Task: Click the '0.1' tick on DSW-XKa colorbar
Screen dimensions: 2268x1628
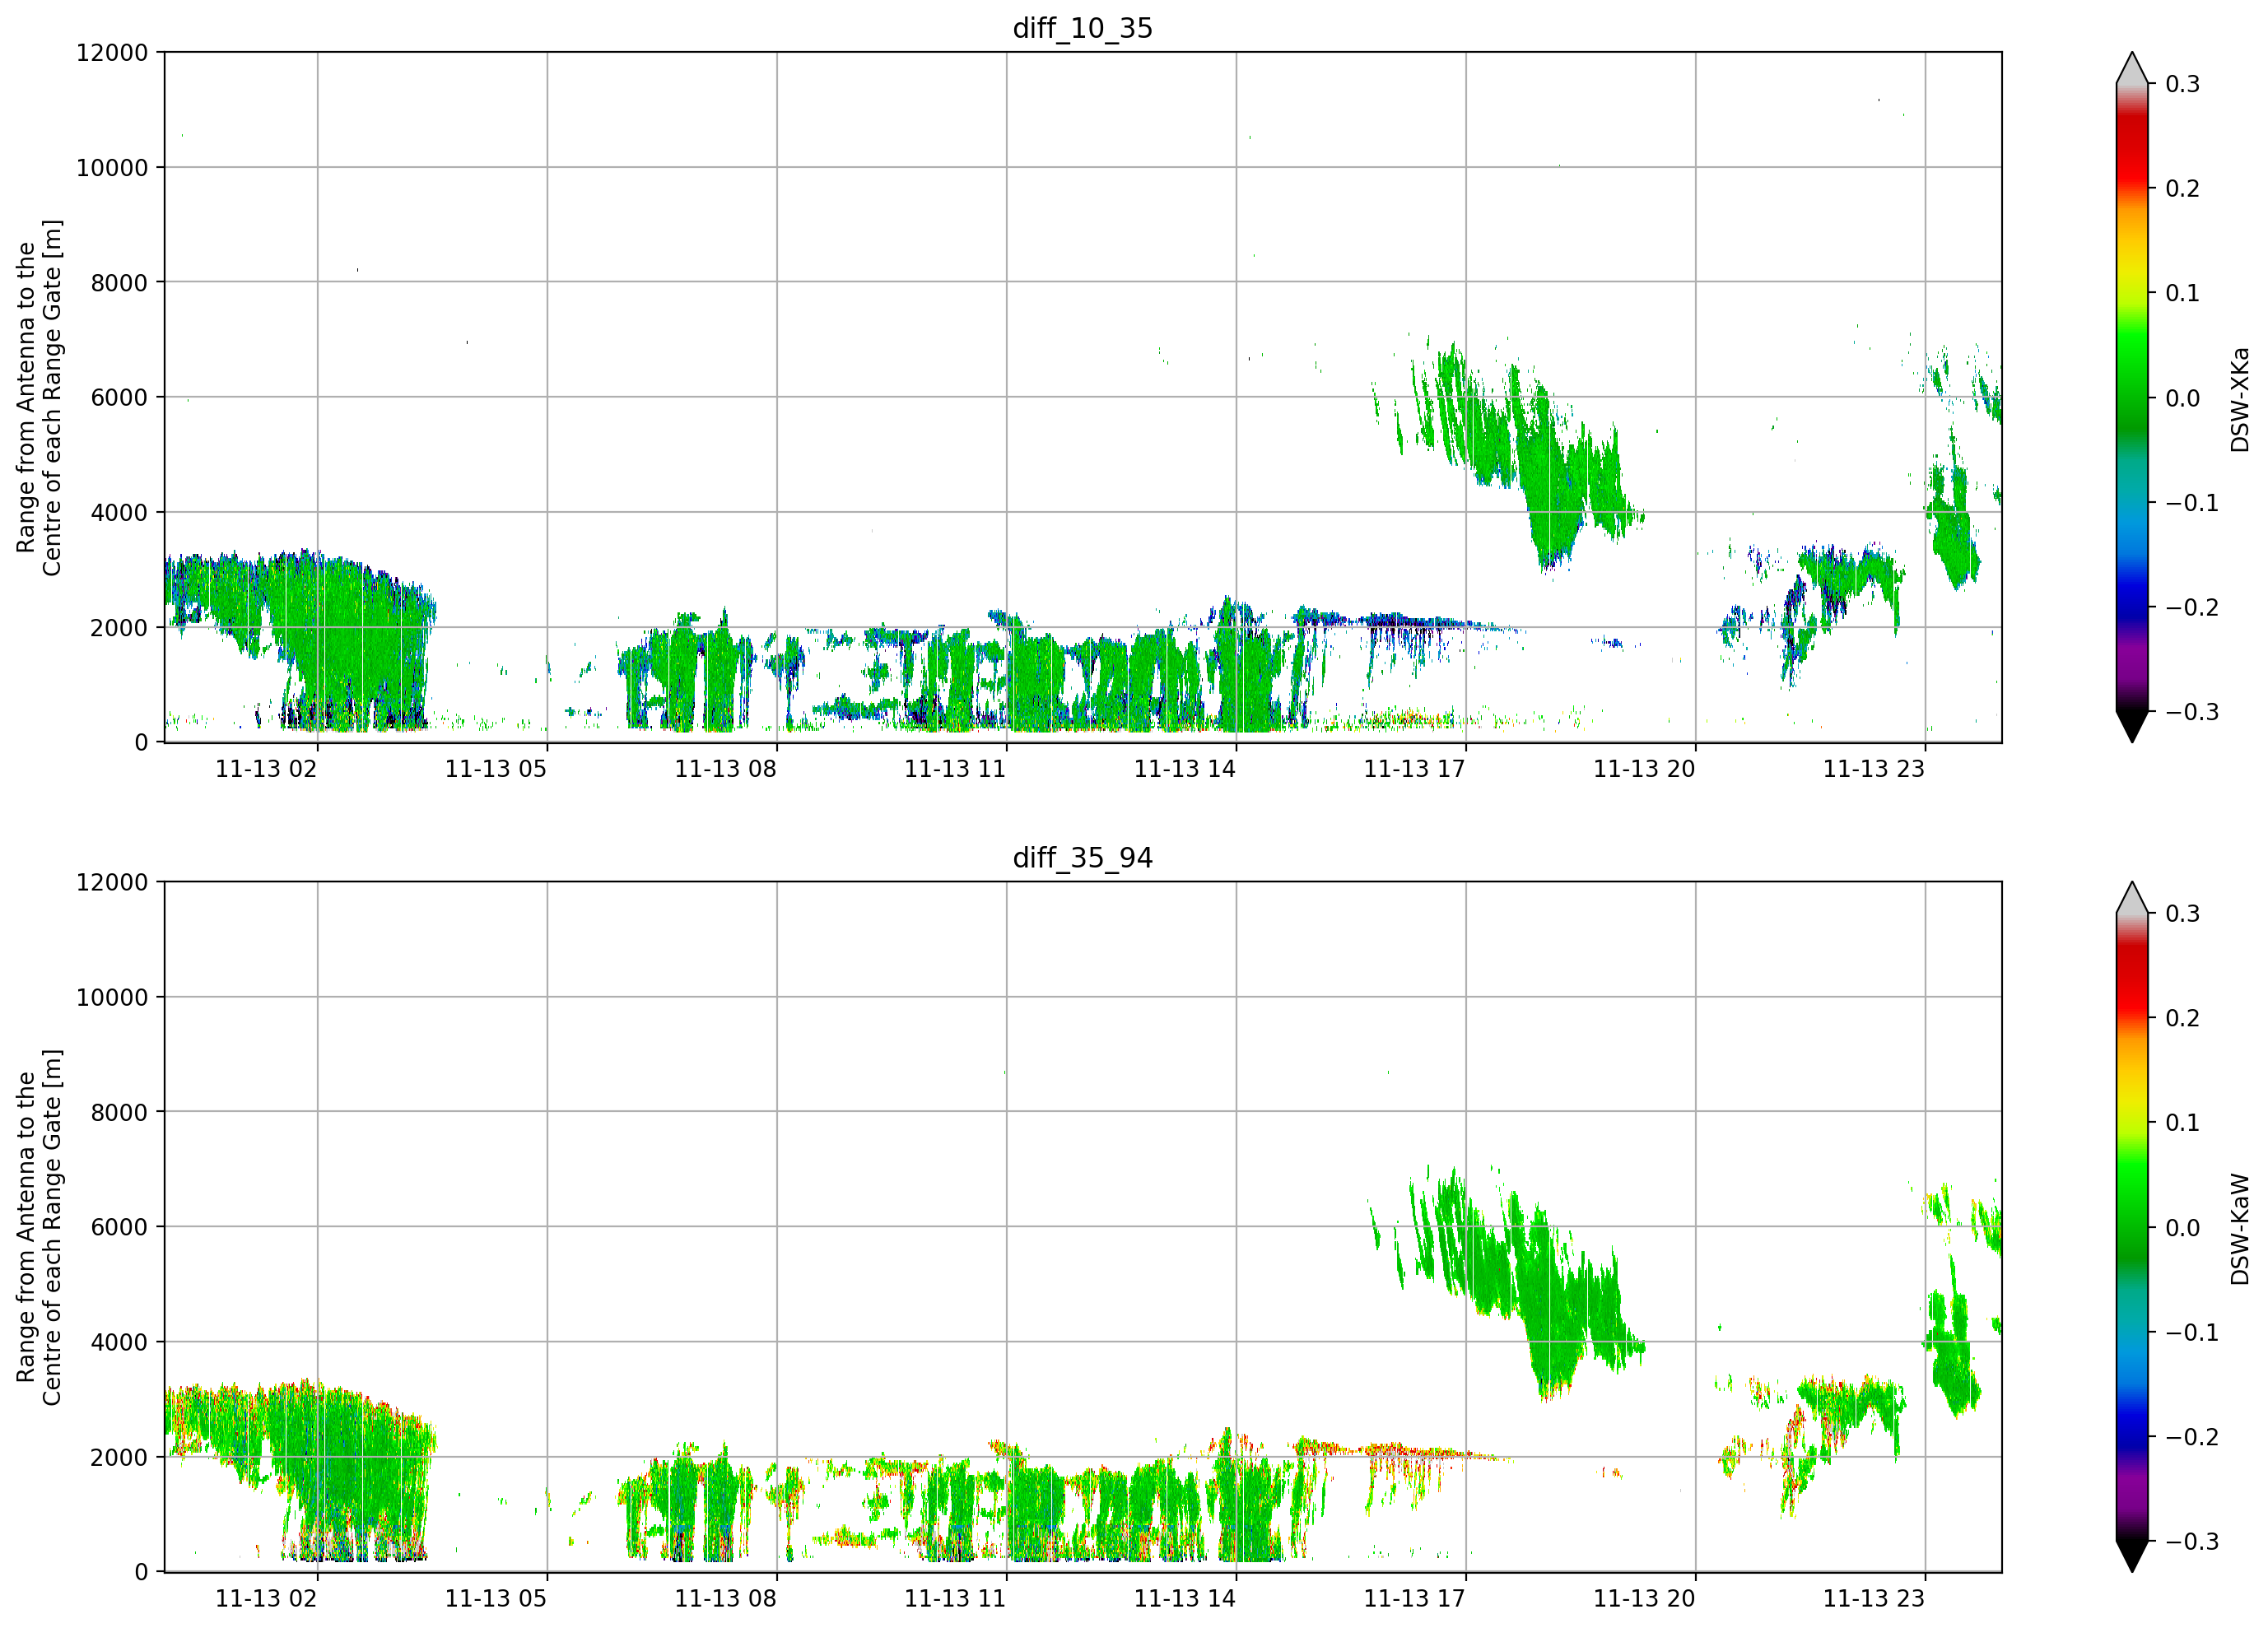Action: pos(2182,293)
